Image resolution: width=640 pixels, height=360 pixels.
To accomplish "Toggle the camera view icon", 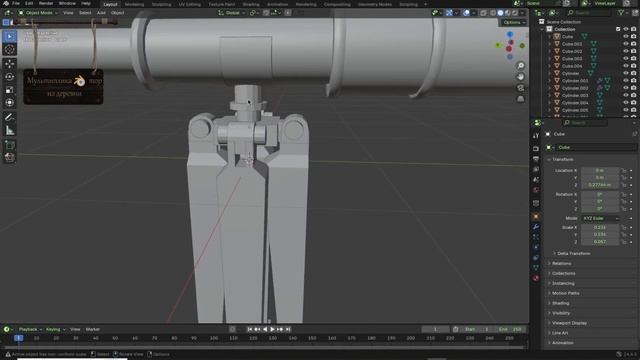I will point(521,88).
